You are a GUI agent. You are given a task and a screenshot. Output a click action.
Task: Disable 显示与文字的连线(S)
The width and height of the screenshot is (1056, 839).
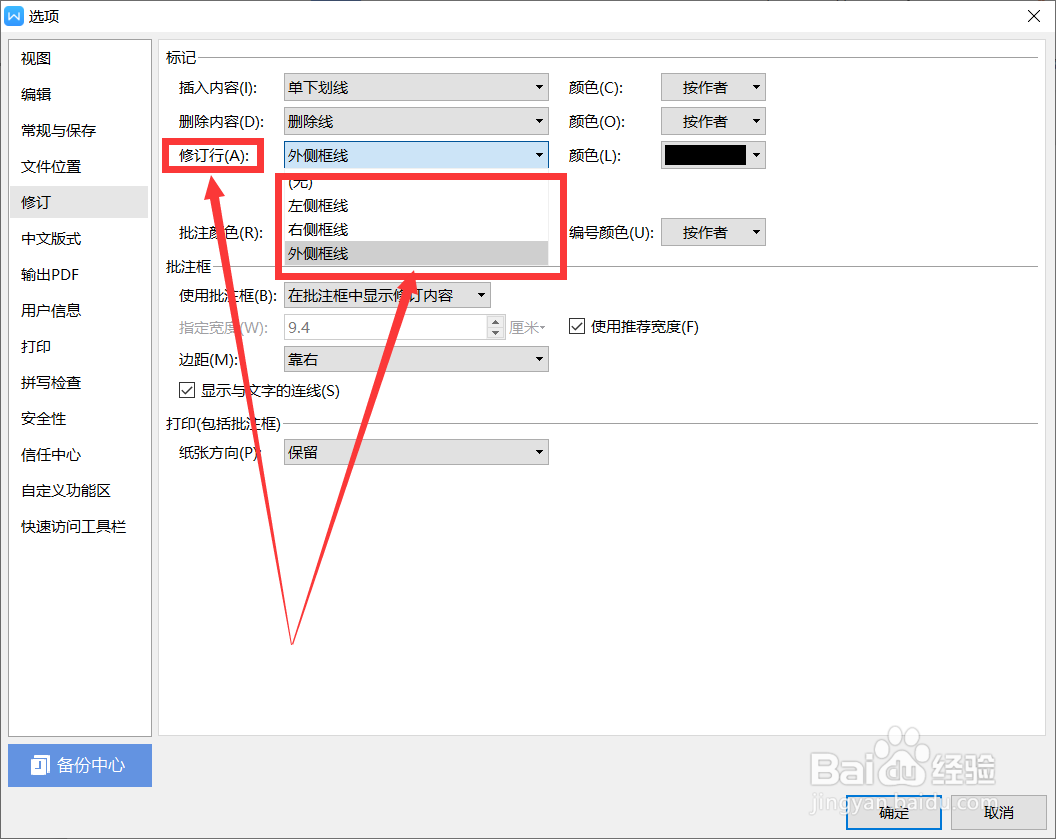(187, 390)
